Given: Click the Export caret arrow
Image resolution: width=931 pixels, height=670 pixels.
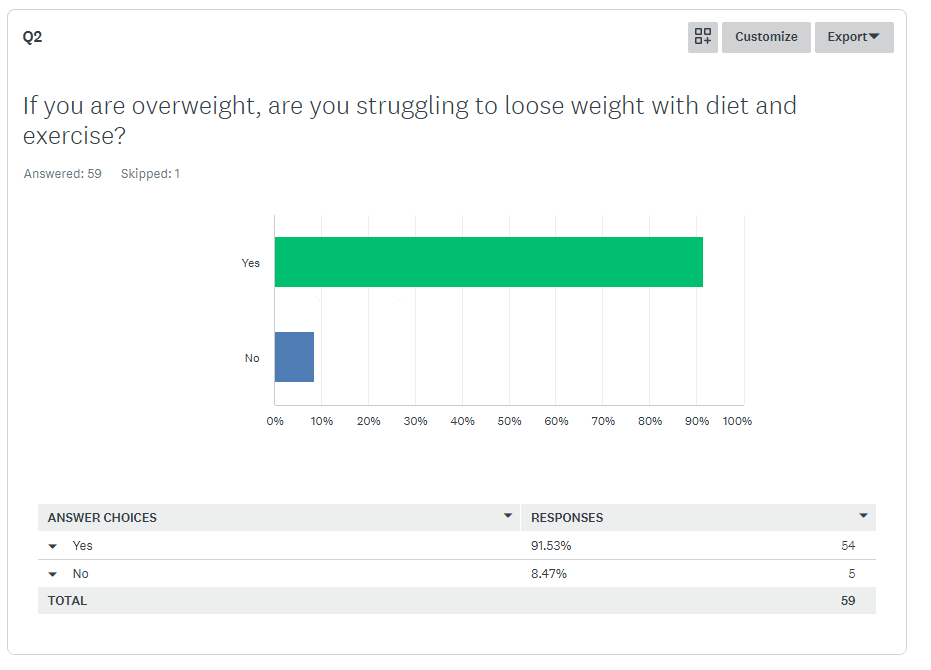Looking at the screenshot, I should coord(874,37).
